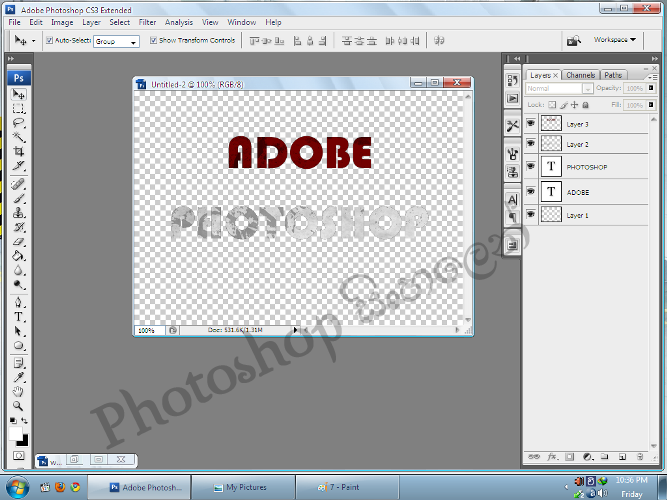
Task: Select the Ellipse shape tool
Action: [19, 345]
